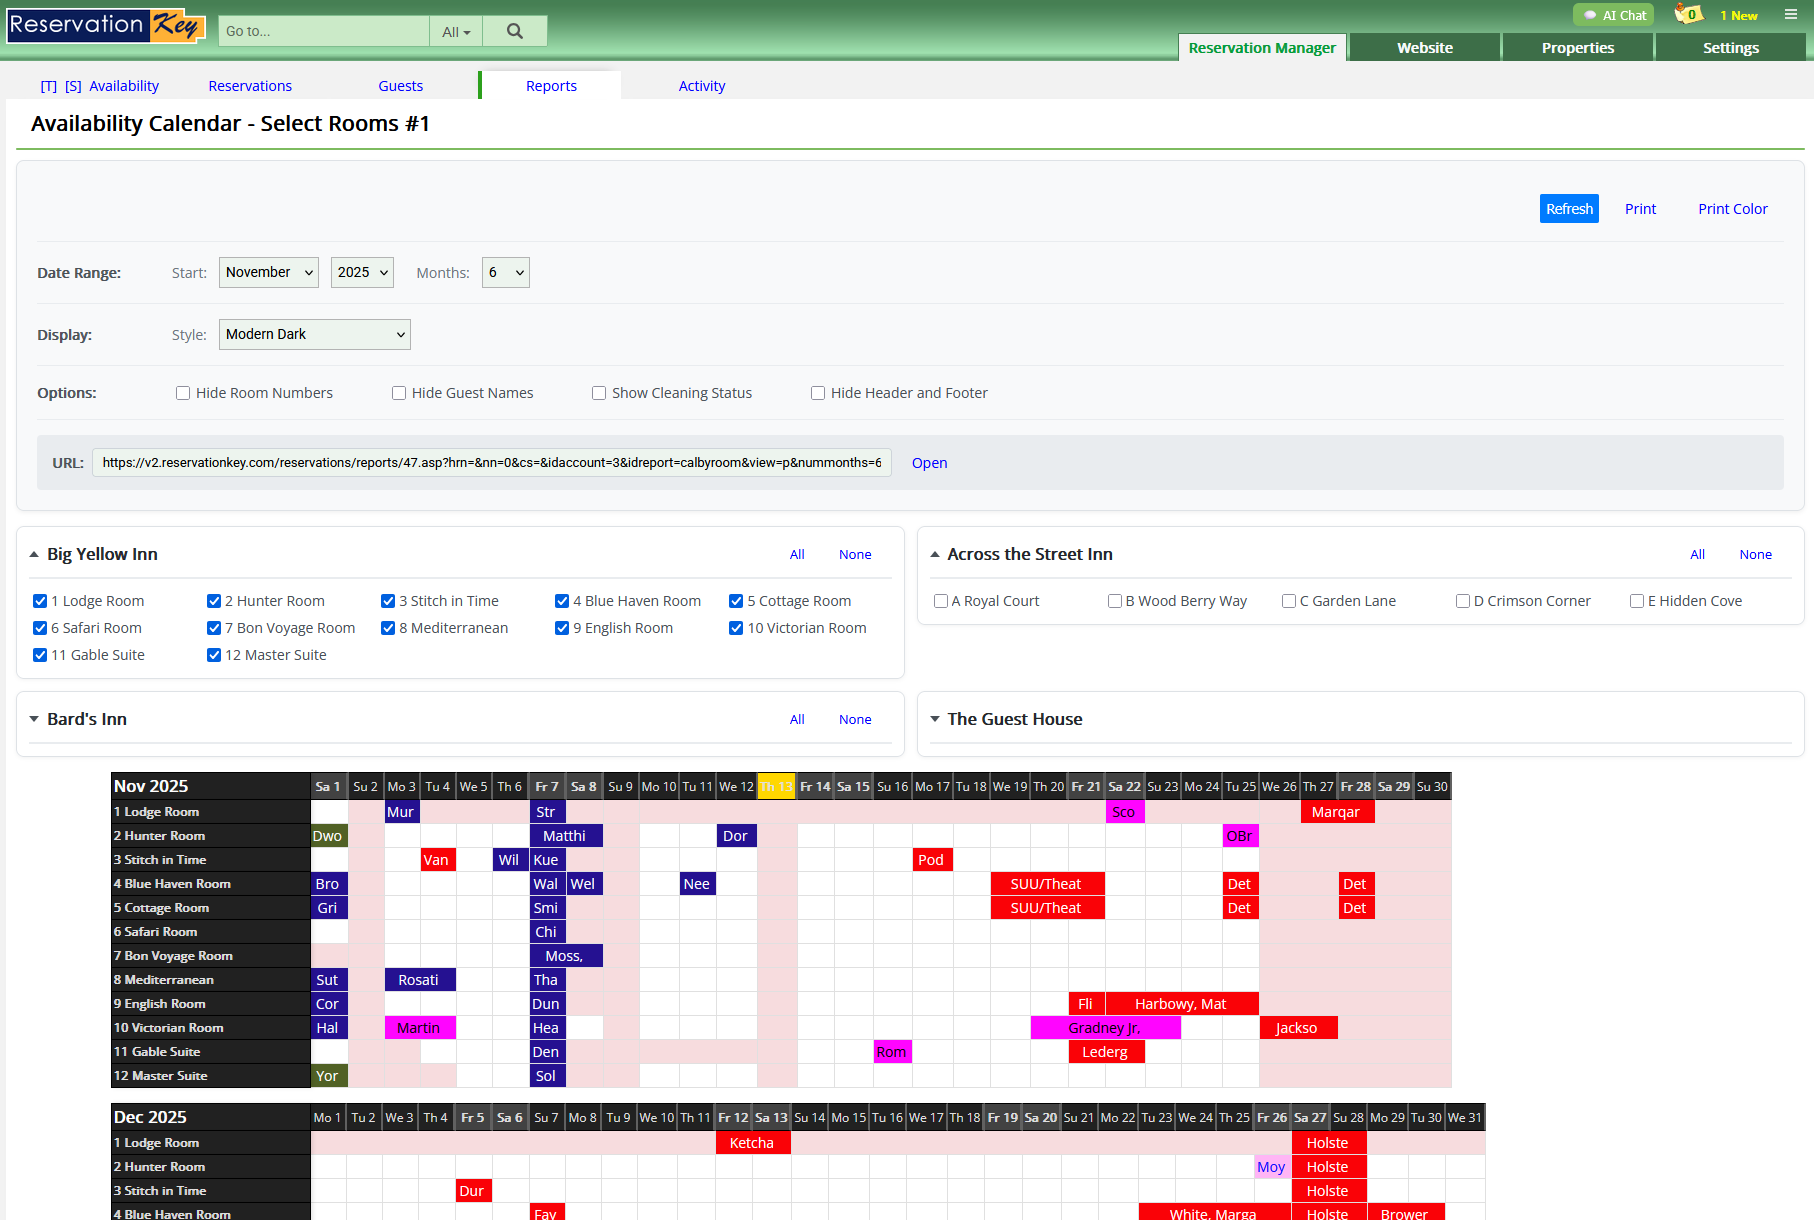Screen dimensions: 1814x1220
Task: Click the Print Color link
Action: coord(1732,209)
